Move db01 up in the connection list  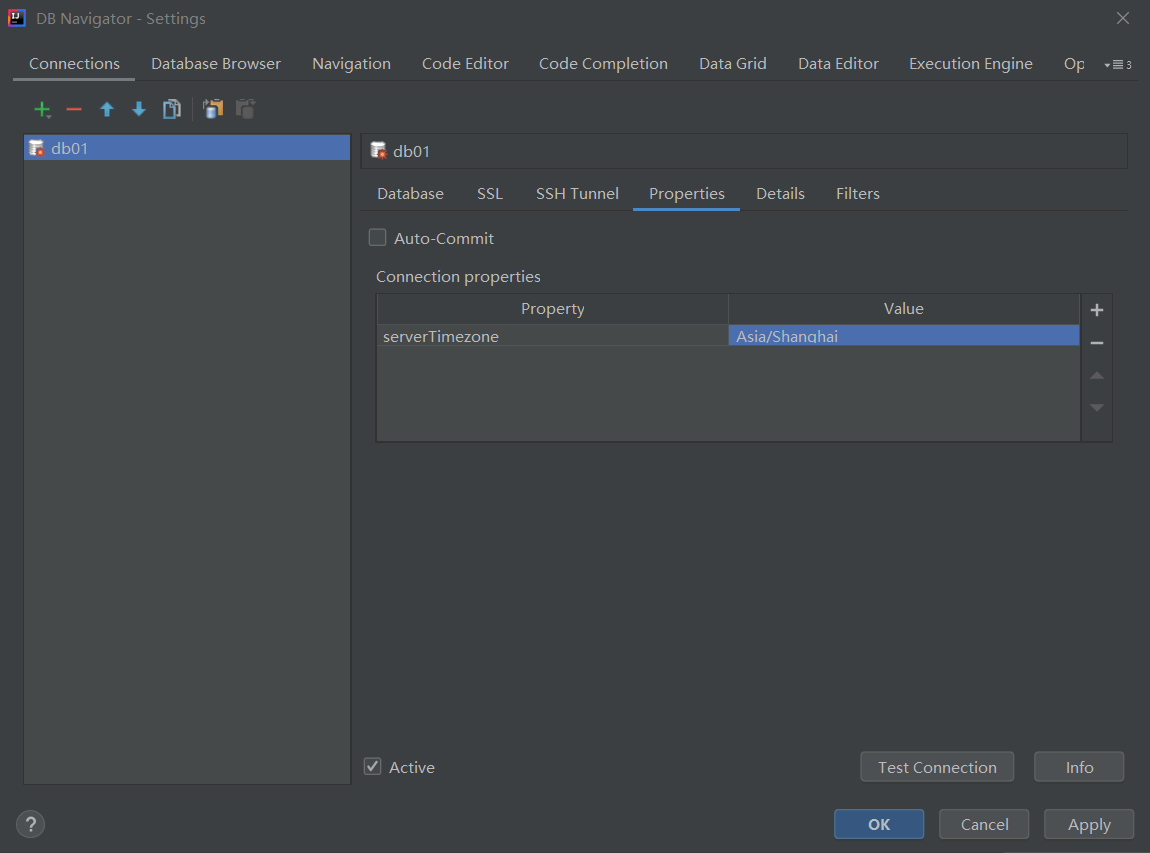[x=106, y=110]
